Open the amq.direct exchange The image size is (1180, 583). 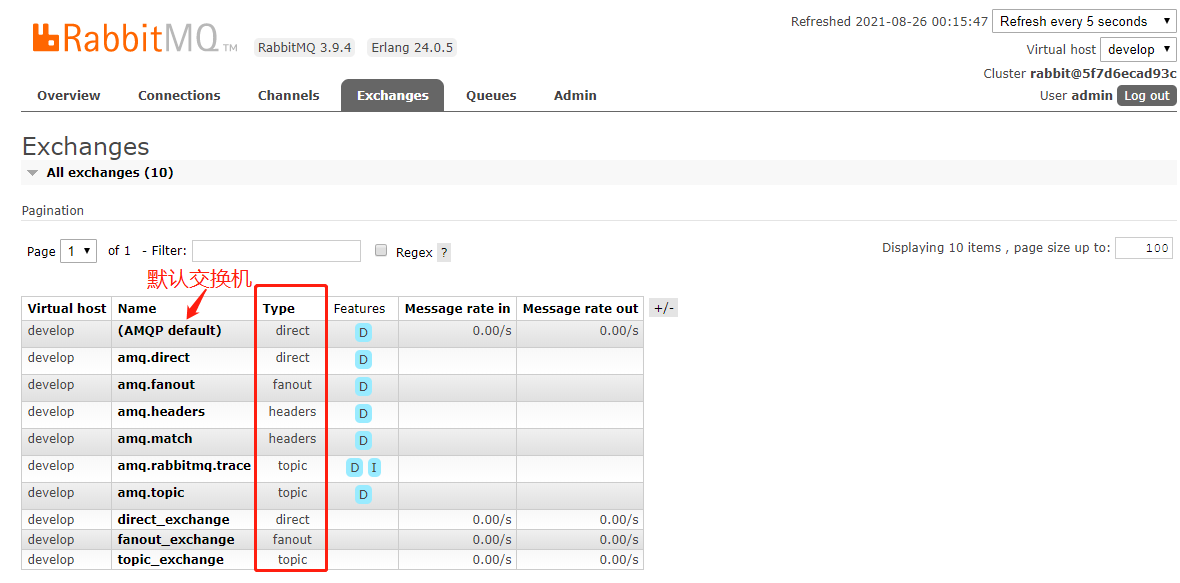click(x=154, y=357)
